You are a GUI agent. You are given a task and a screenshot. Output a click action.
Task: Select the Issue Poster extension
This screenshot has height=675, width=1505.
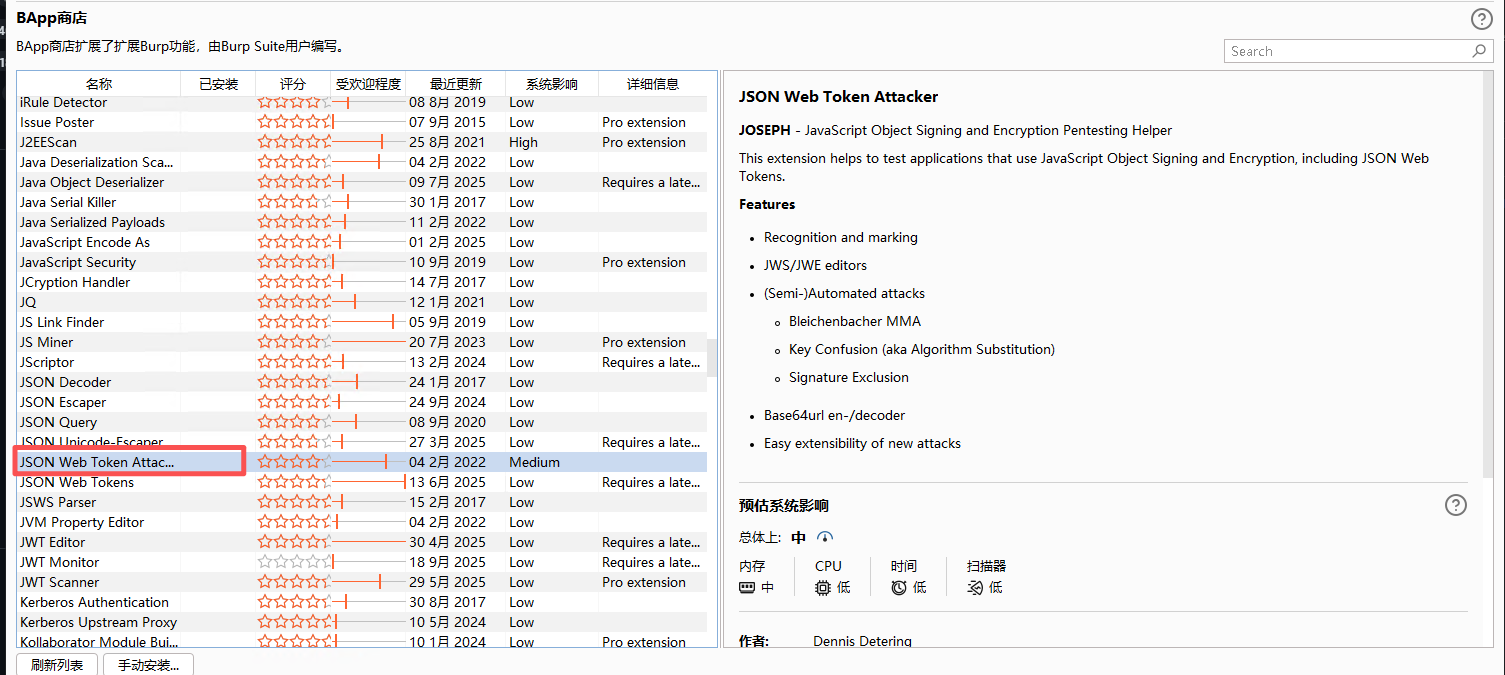pyautogui.click(x=362, y=122)
